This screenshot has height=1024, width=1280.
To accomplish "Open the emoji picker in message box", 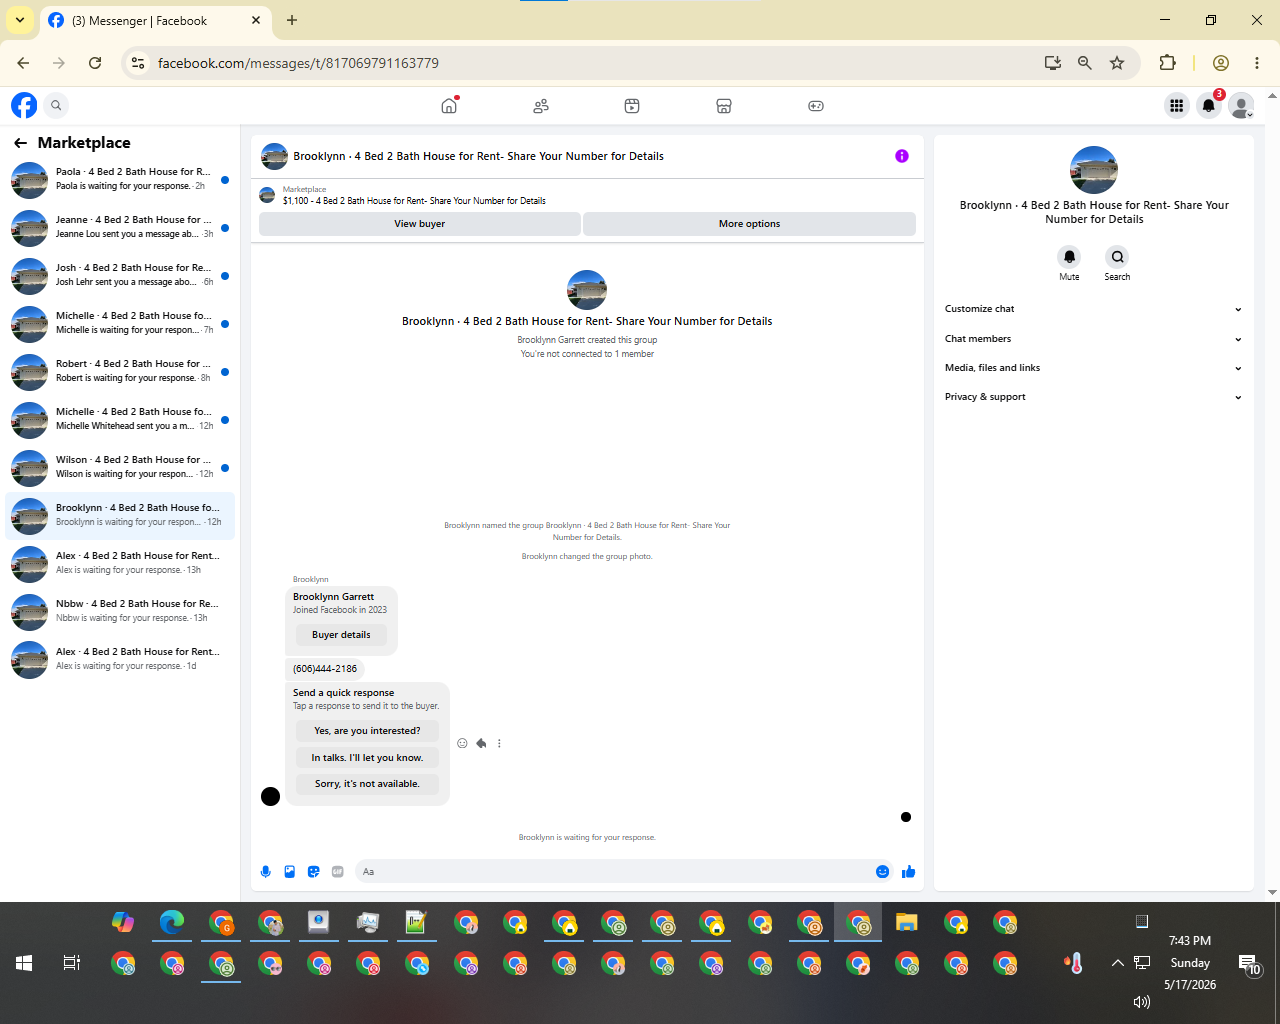I will [883, 872].
